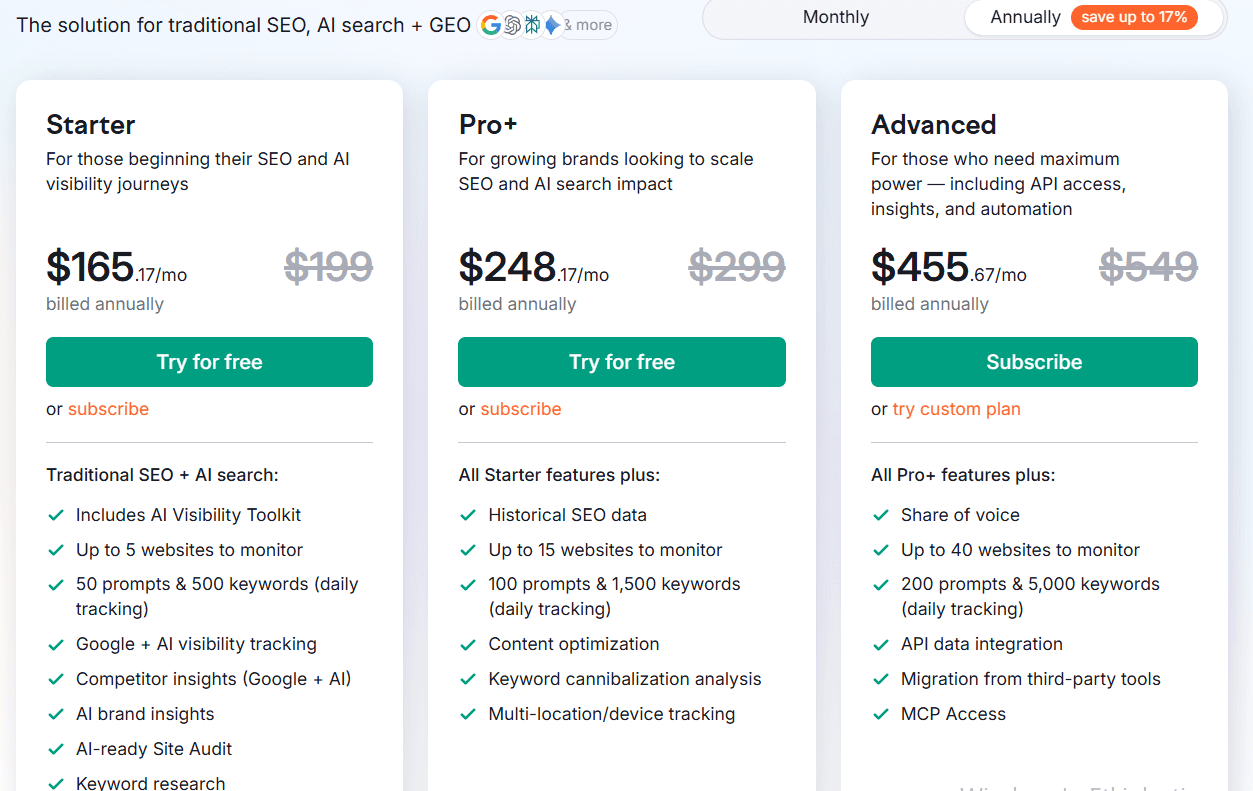Start Starter plan with Try for free
The width and height of the screenshot is (1253, 791).
tap(209, 362)
